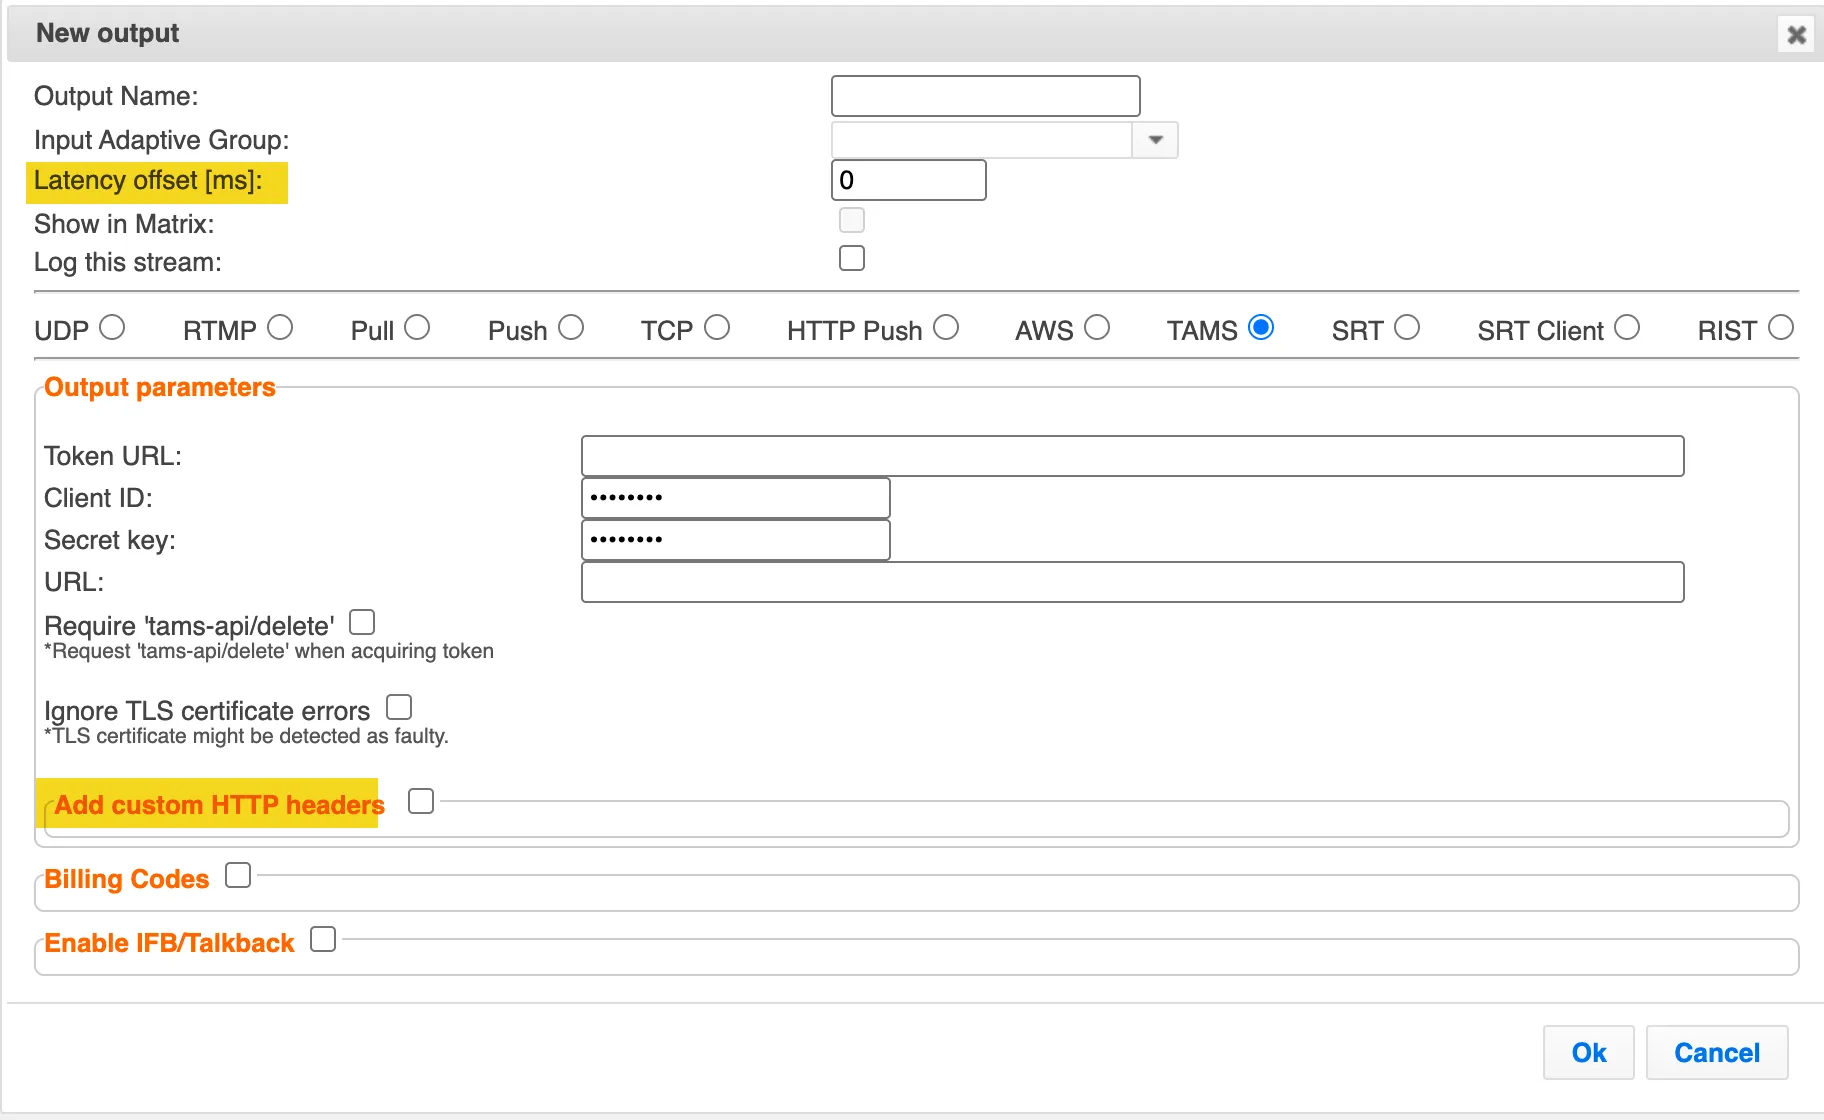
Task: Select the SRT radio button
Action: pyautogui.click(x=1407, y=328)
